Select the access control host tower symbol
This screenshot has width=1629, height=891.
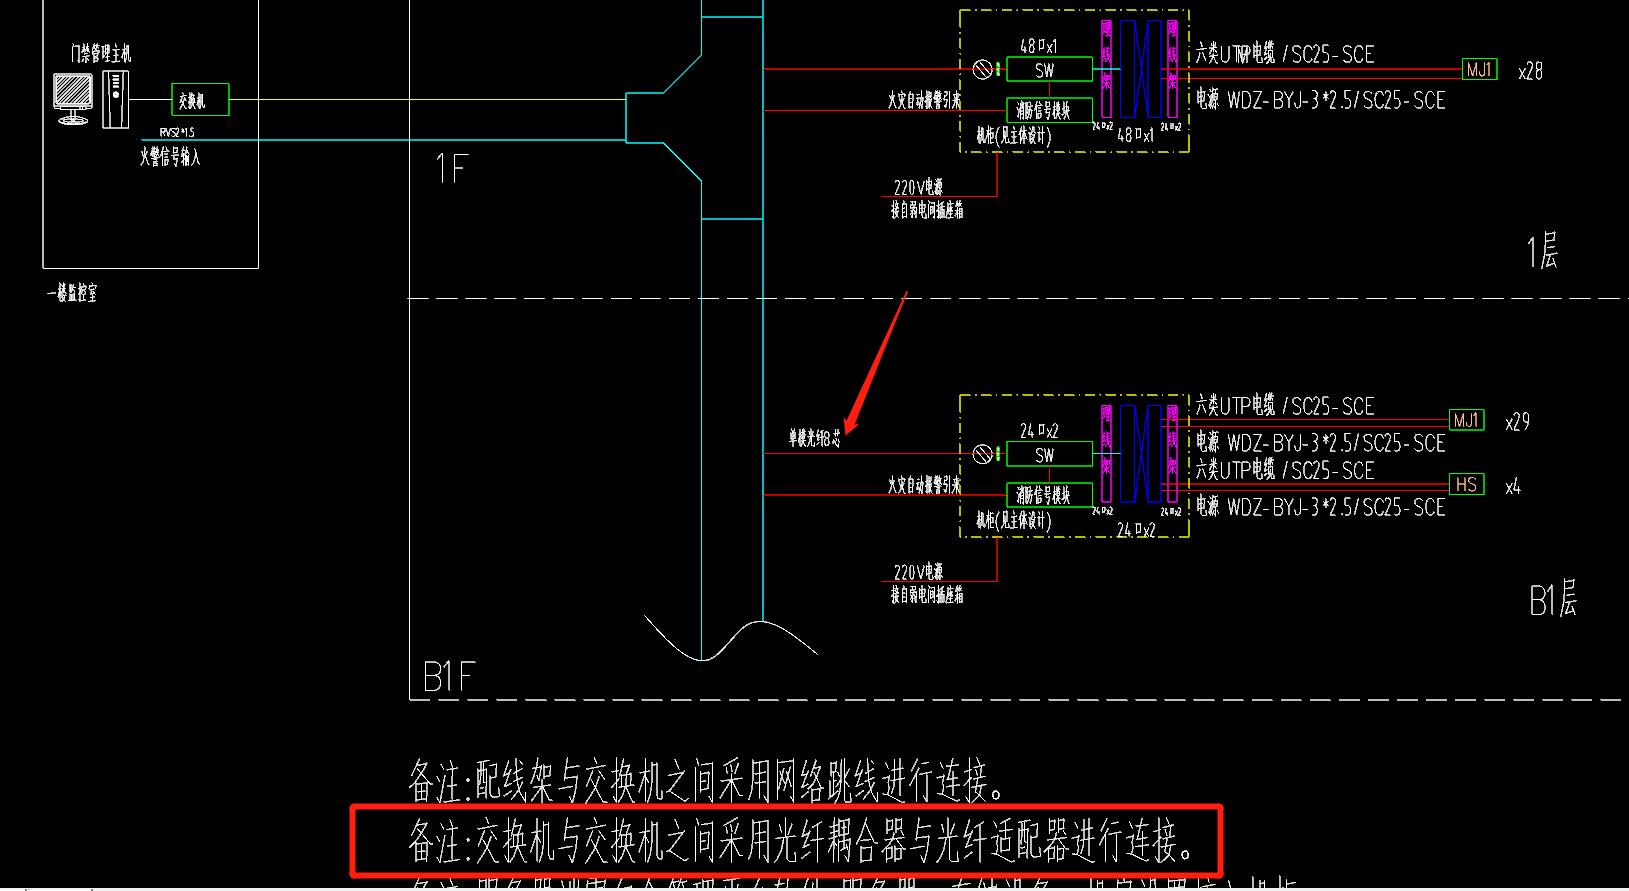pyautogui.click(x=116, y=99)
